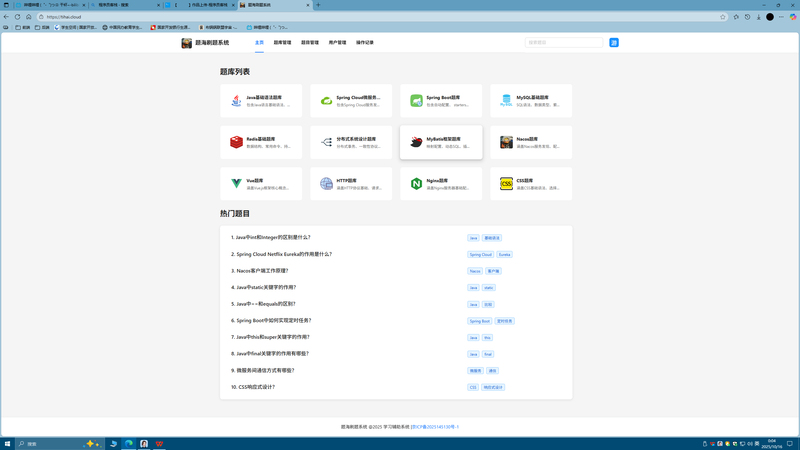Click the static tag on question 4
800x450 pixels.
point(488,288)
